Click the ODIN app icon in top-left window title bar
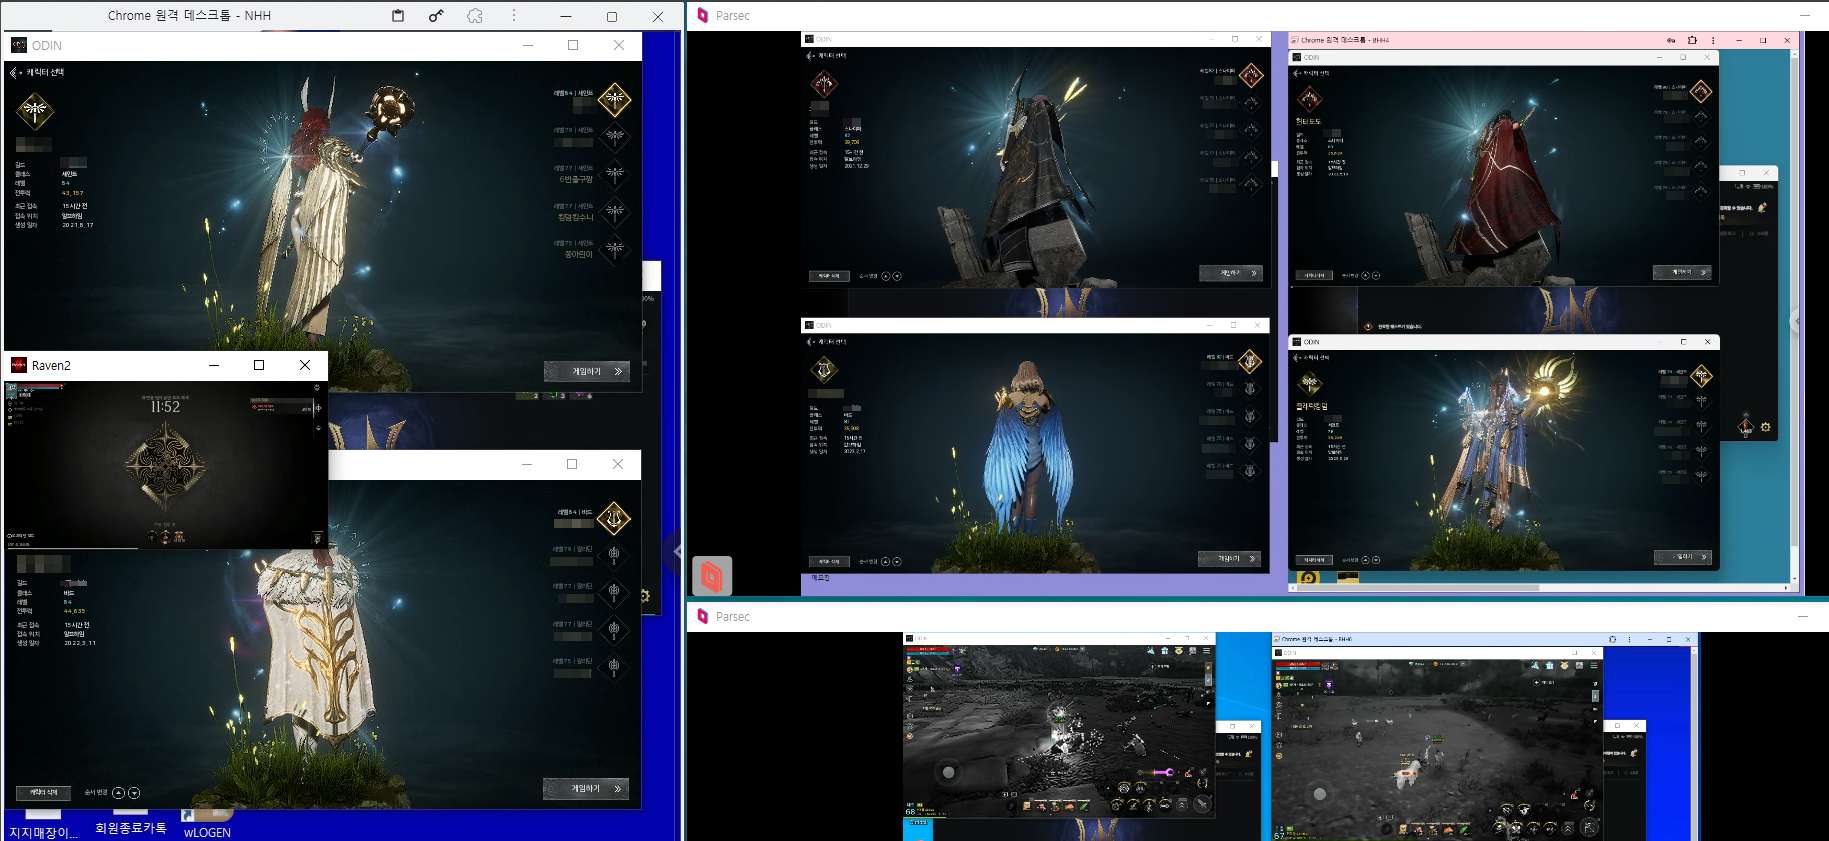The height and width of the screenshot is (841, 1829). click(19, 45)
